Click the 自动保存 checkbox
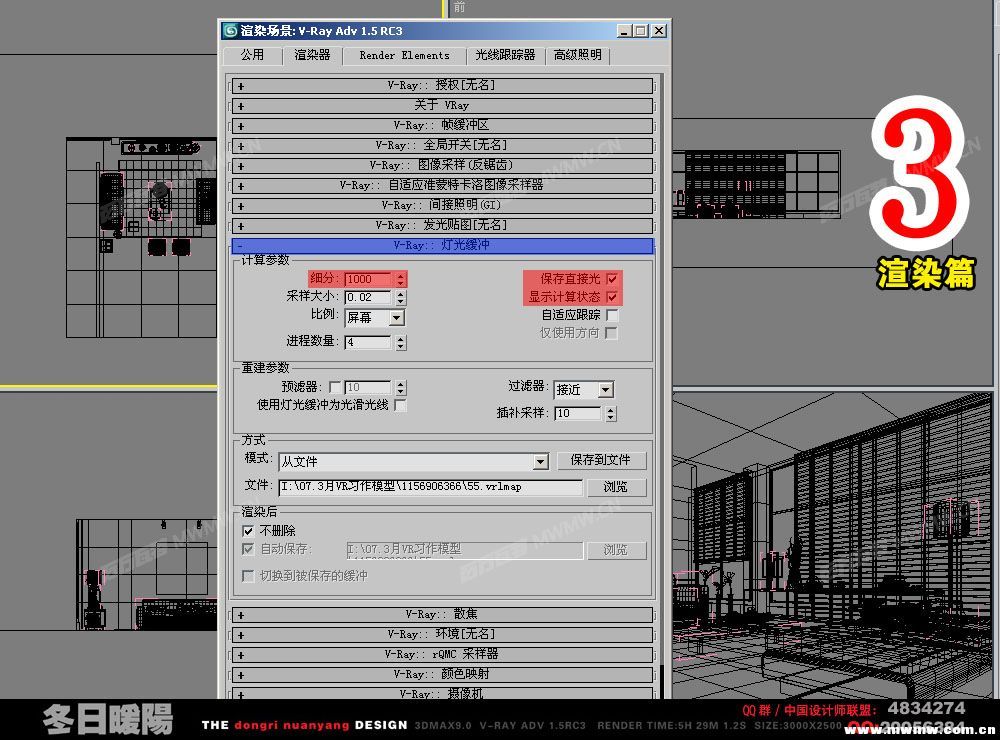Image resolution: width=1000 pixels, height=740 pixels. tap(248, 549)
